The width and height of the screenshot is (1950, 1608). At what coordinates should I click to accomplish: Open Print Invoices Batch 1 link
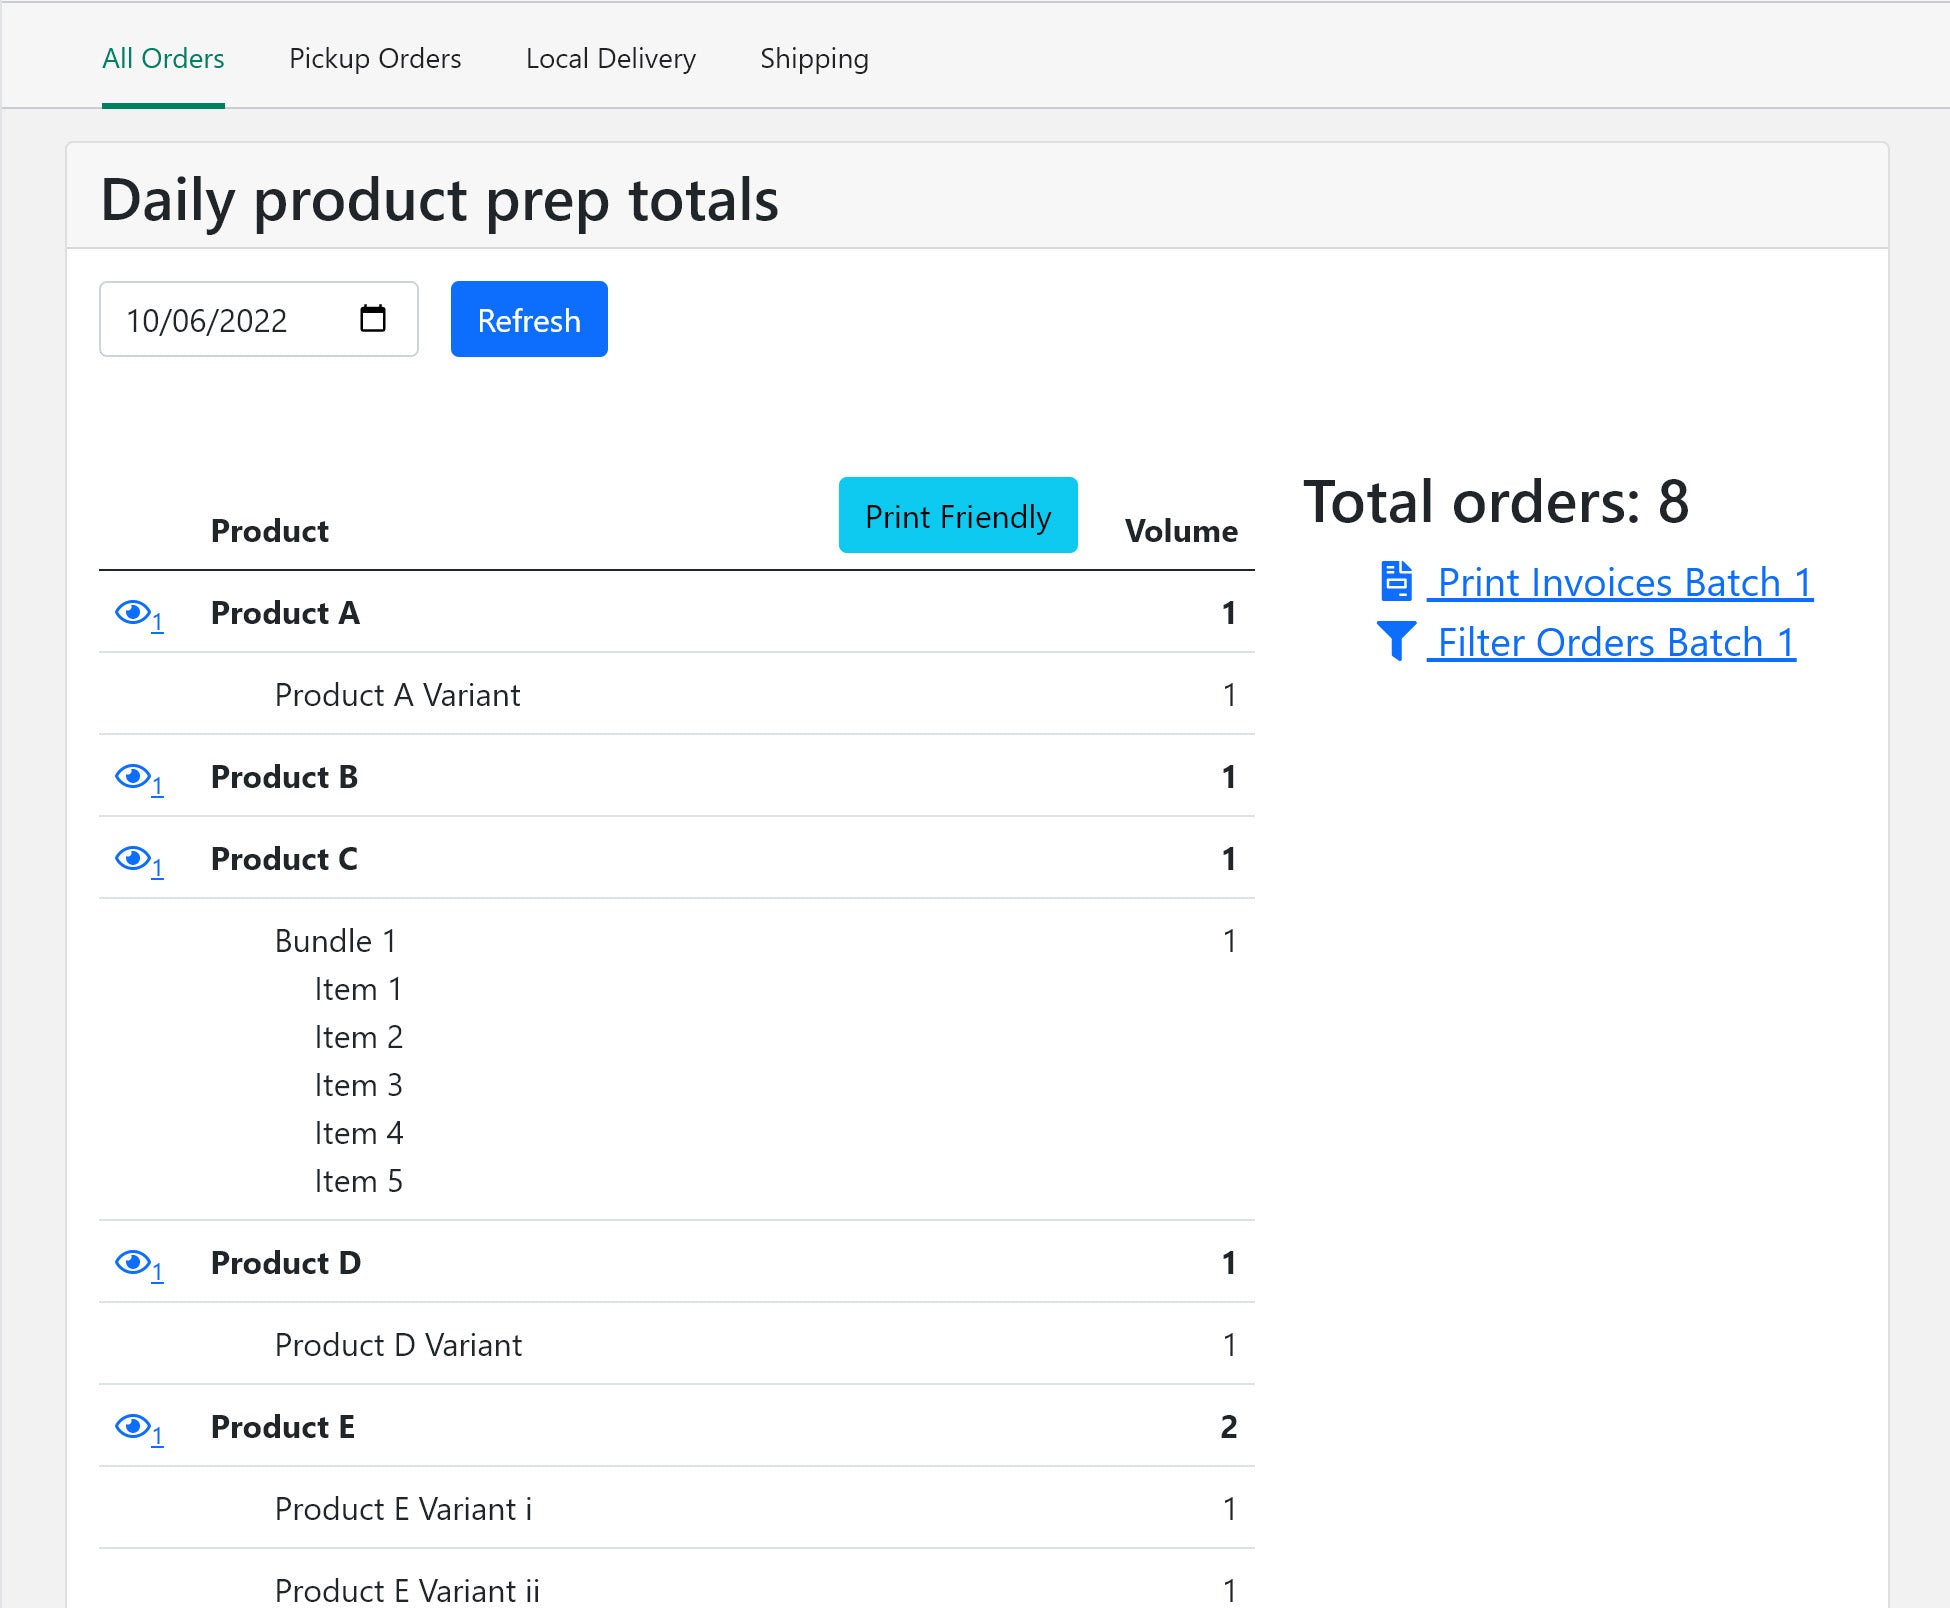1624,582
